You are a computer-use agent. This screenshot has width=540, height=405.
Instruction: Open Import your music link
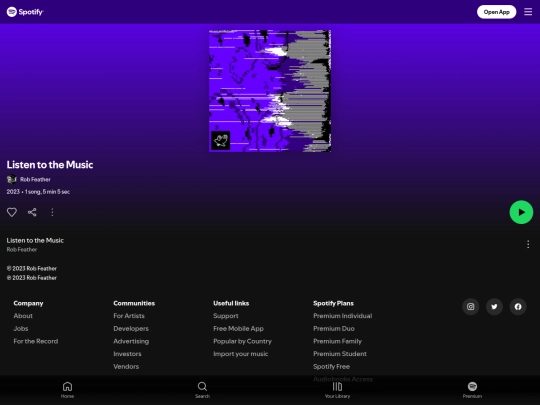click(240, 354)
